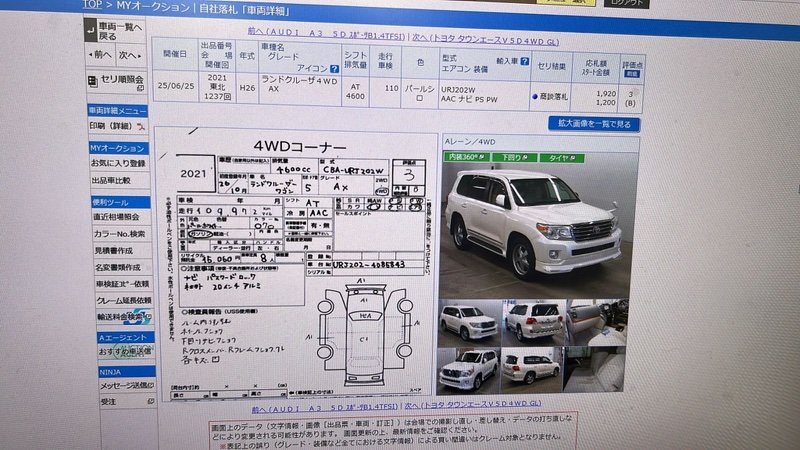The height and width of the screenshot is (450, 800).
Task: Open bottom link 次へ (トヨタ タウンエース)
Action: [x=473, y=404]
